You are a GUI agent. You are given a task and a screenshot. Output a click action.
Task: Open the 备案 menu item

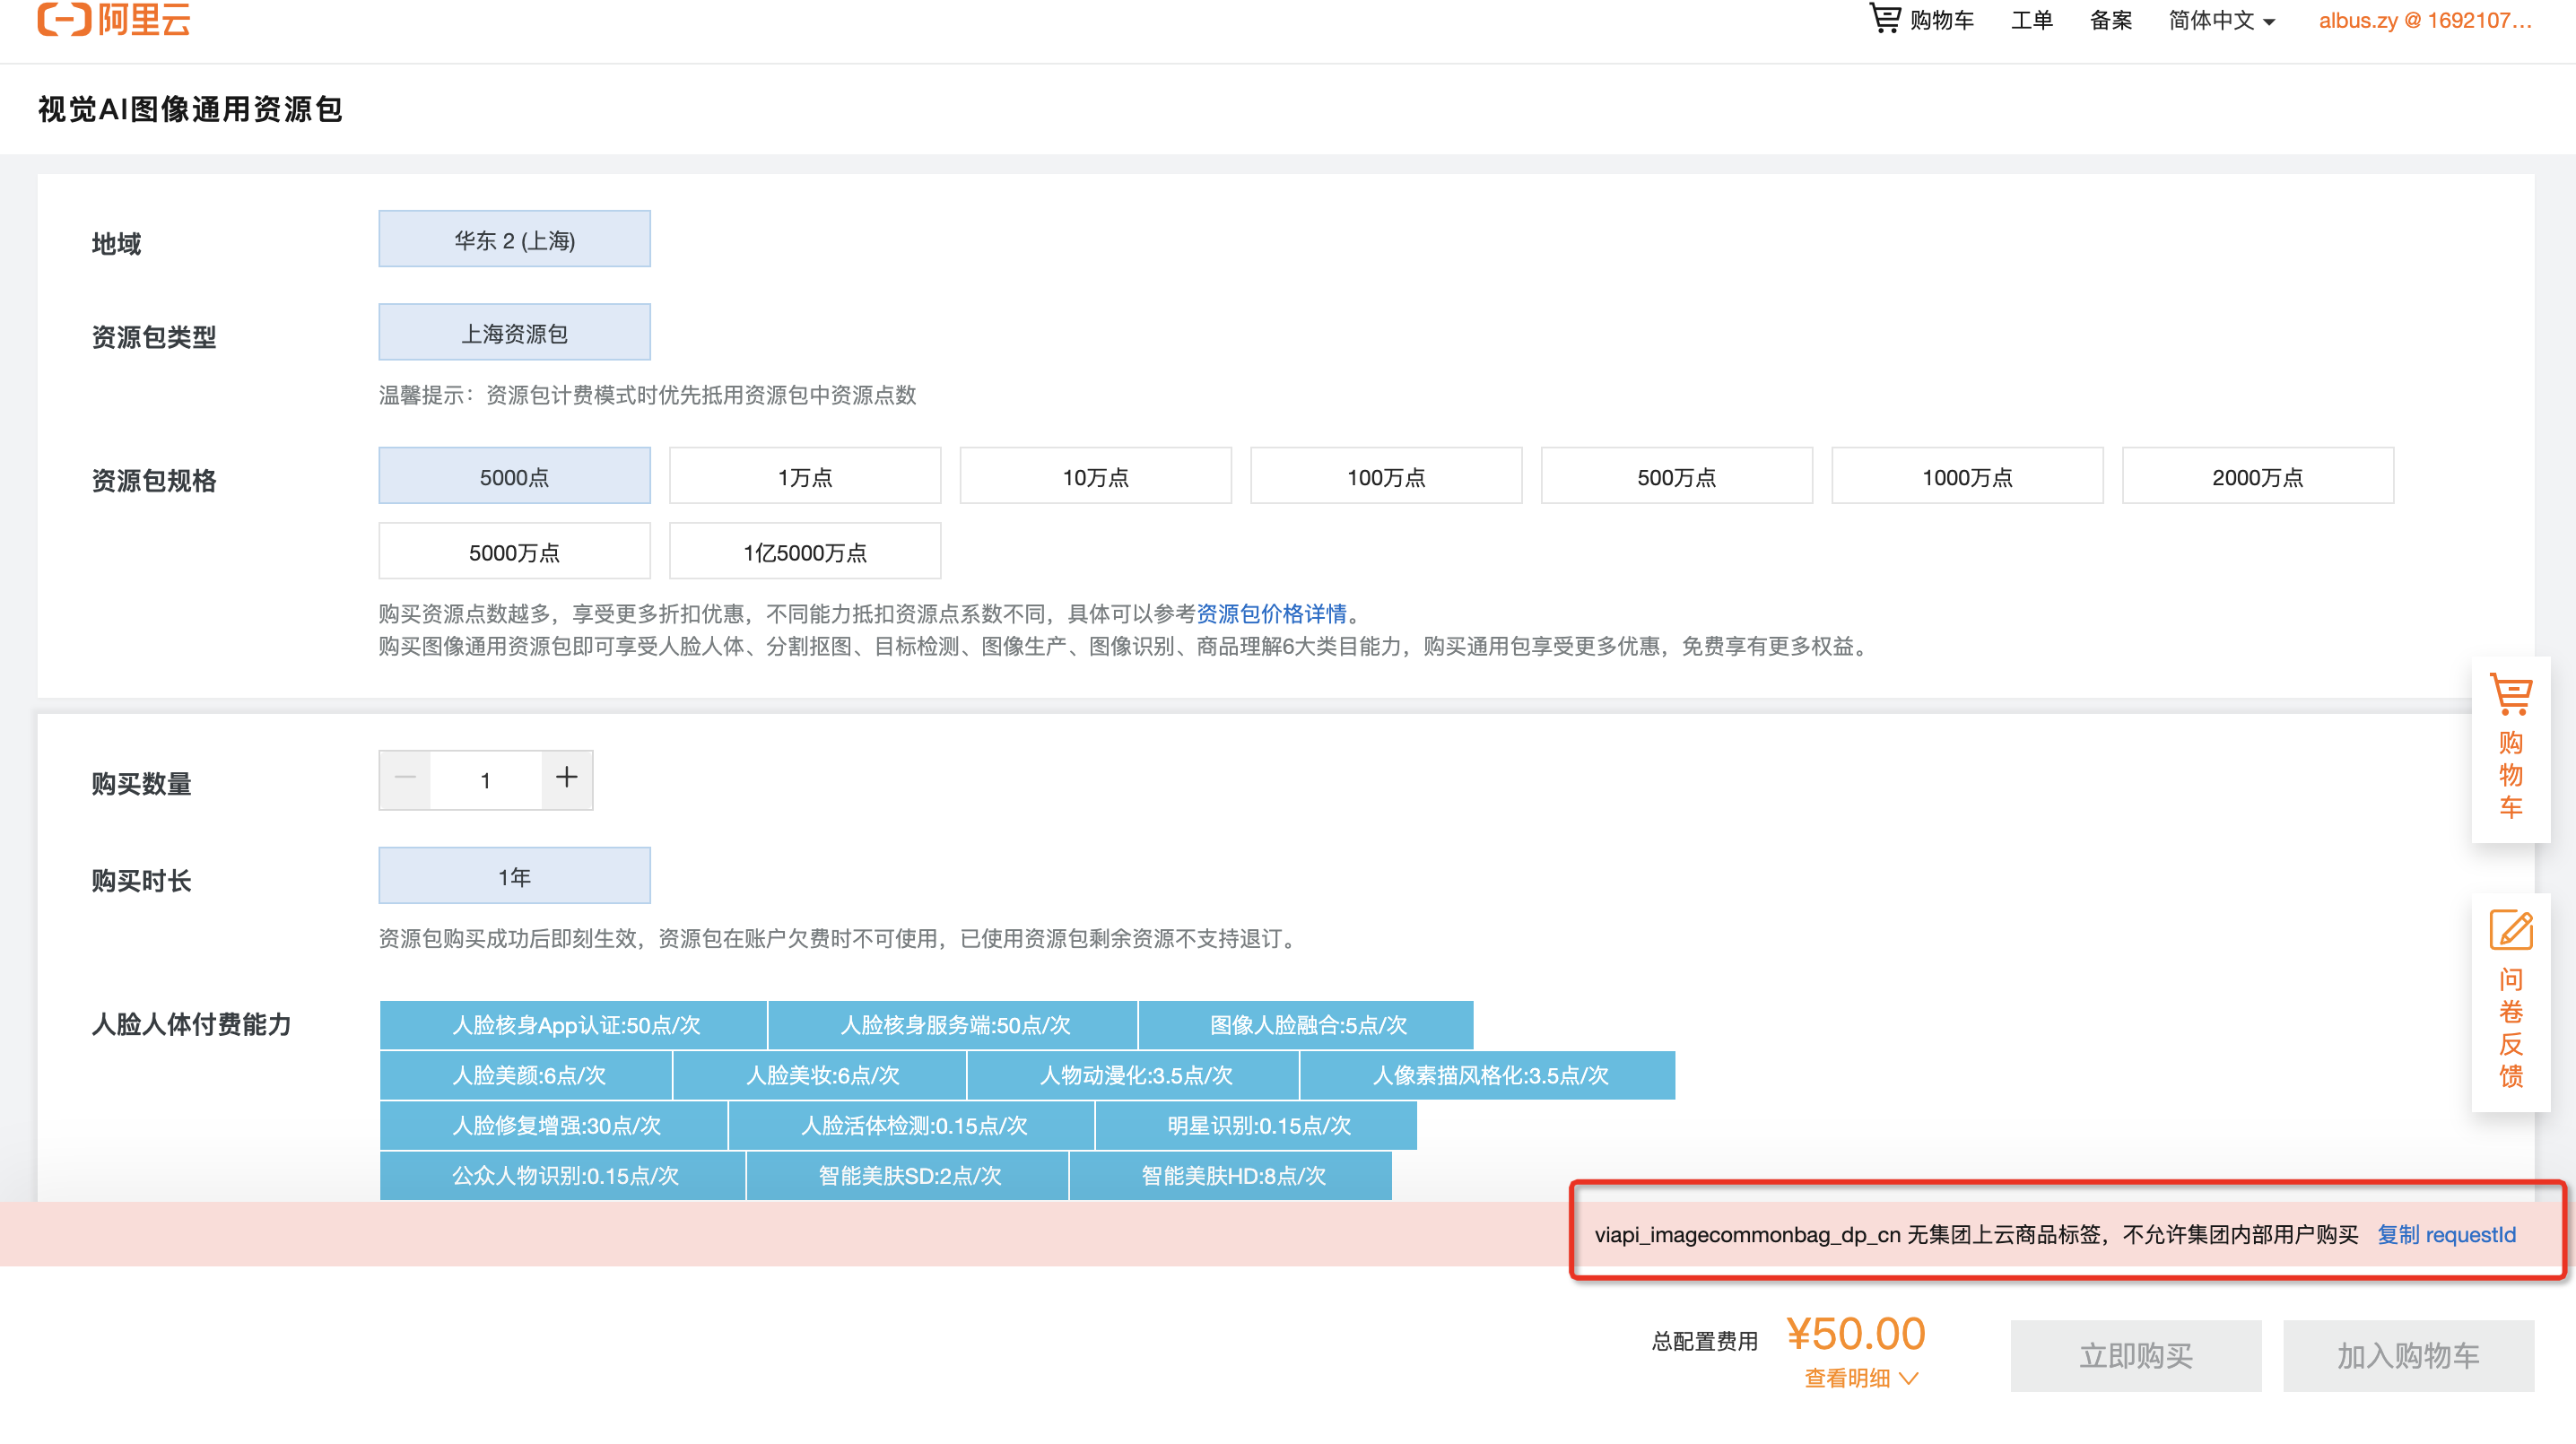2110,21
